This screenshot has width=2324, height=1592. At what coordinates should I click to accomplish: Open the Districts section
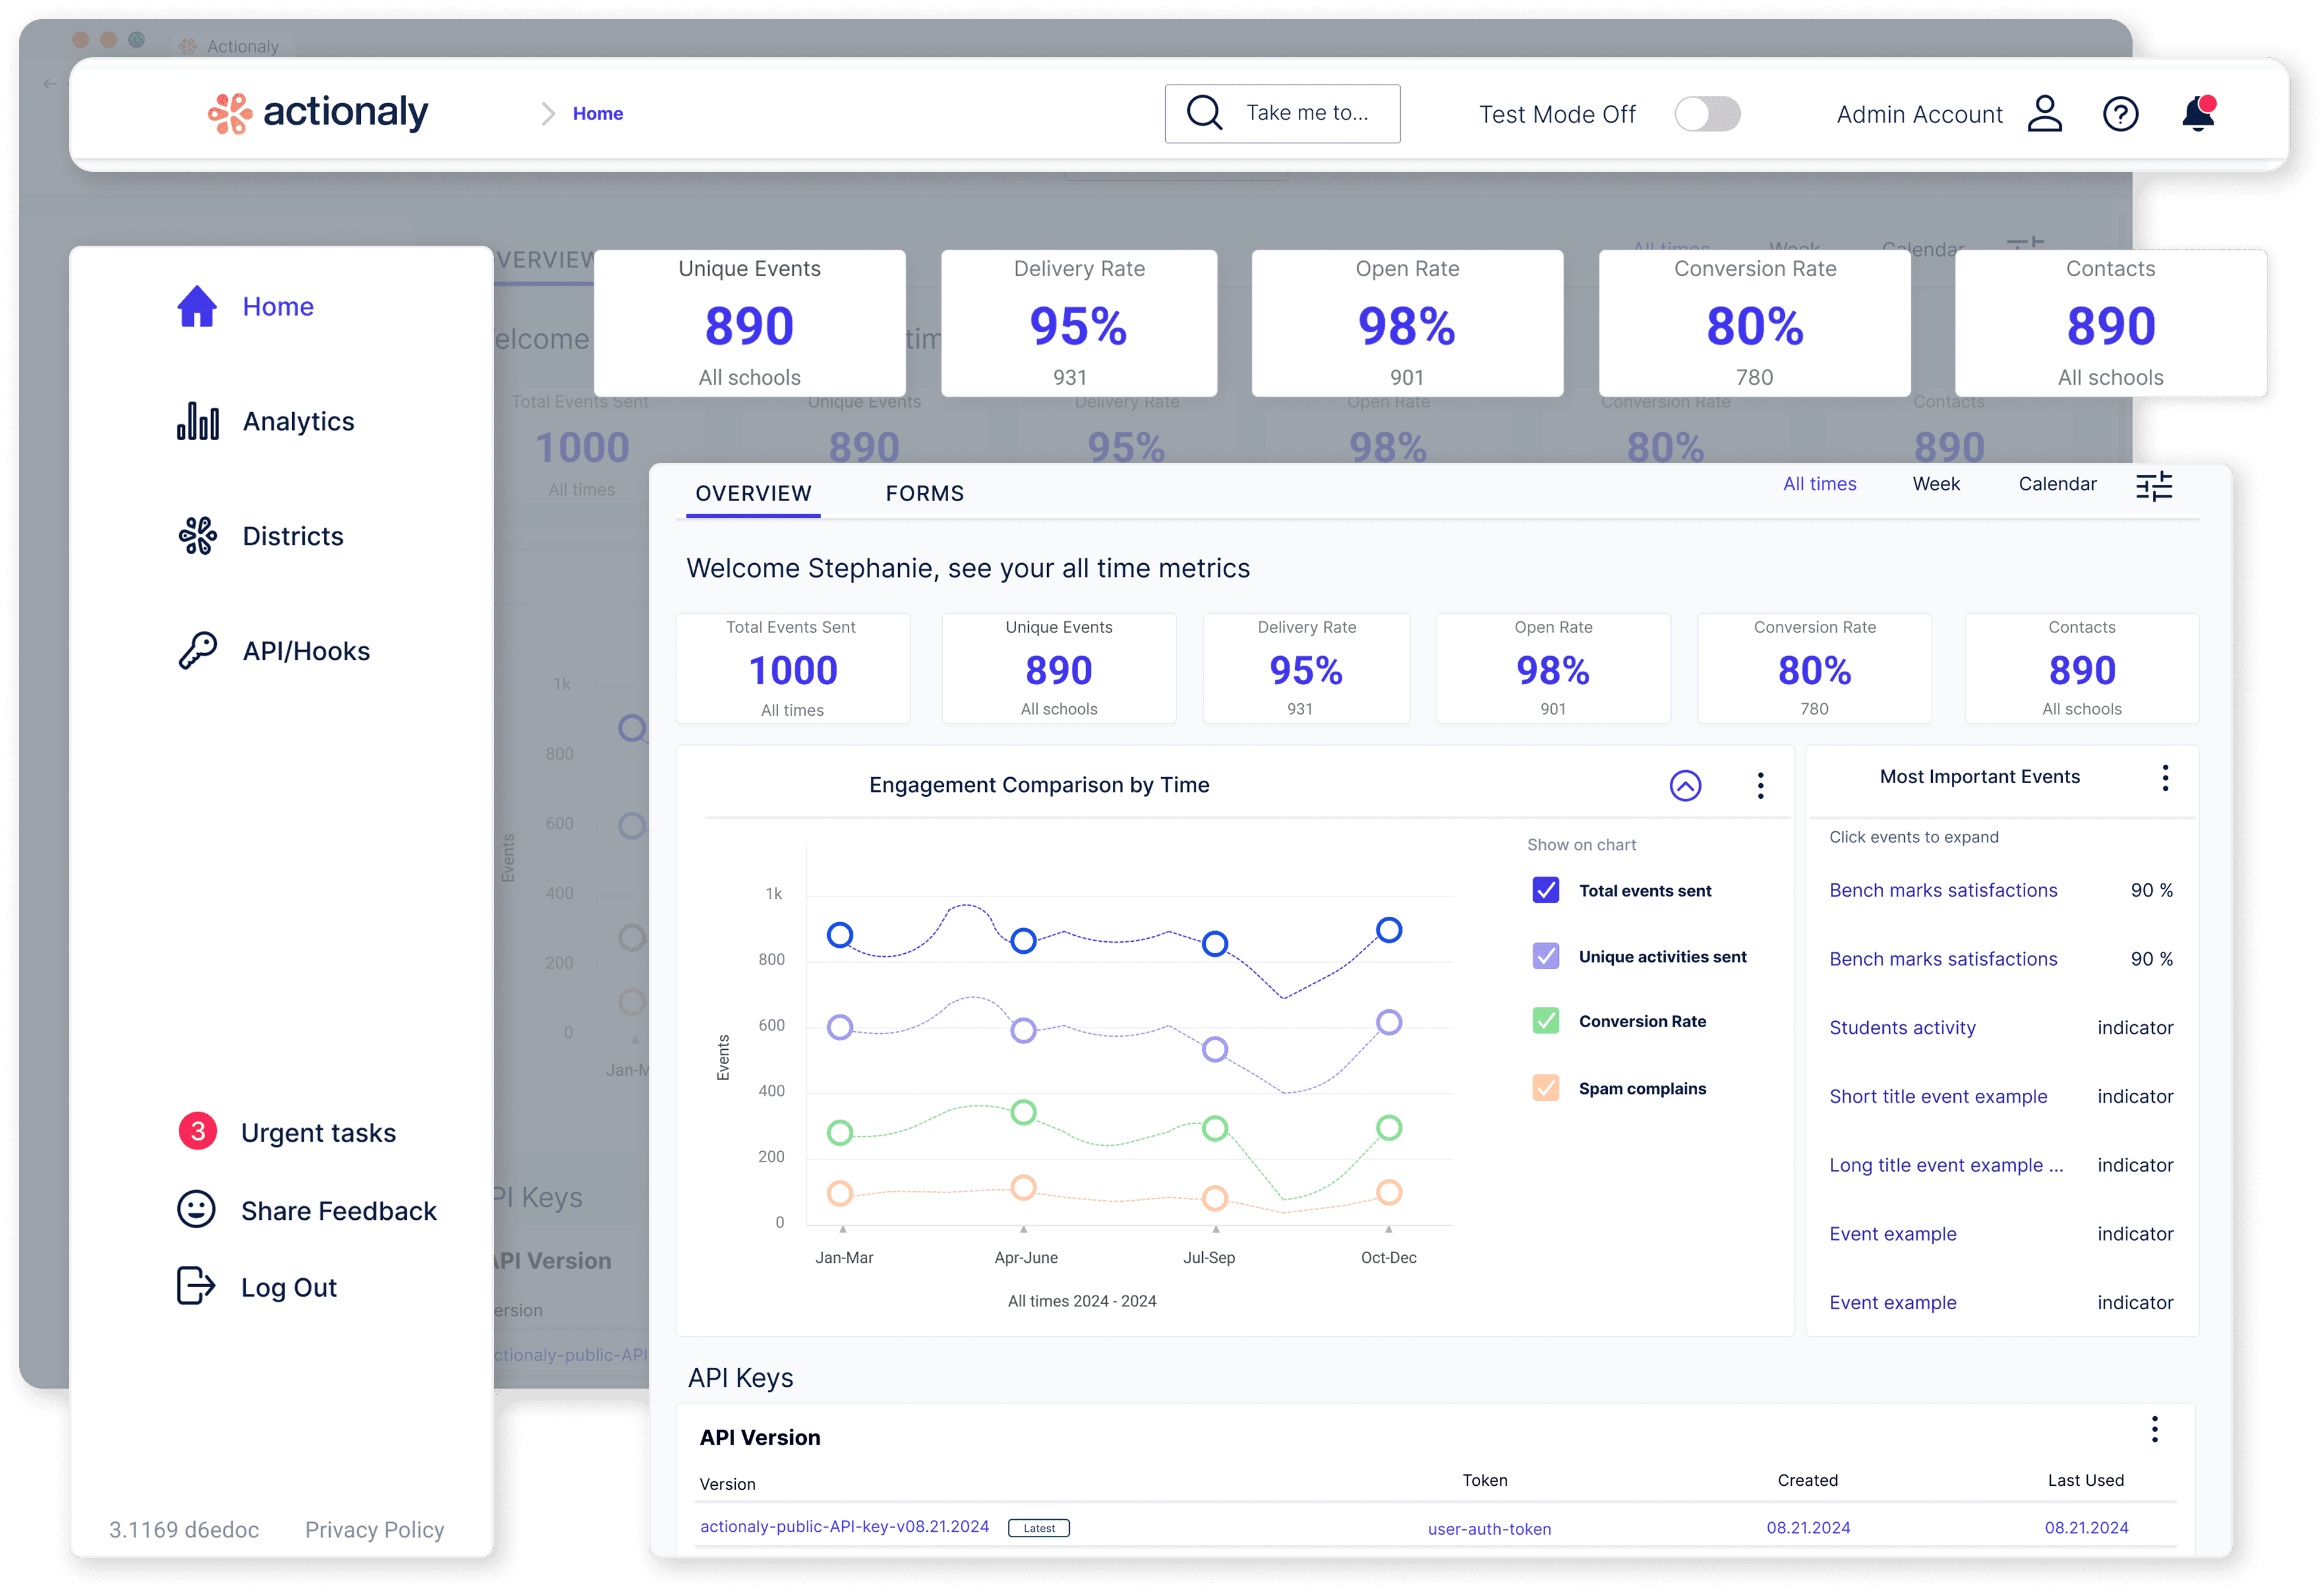click(x=292, y=536)
